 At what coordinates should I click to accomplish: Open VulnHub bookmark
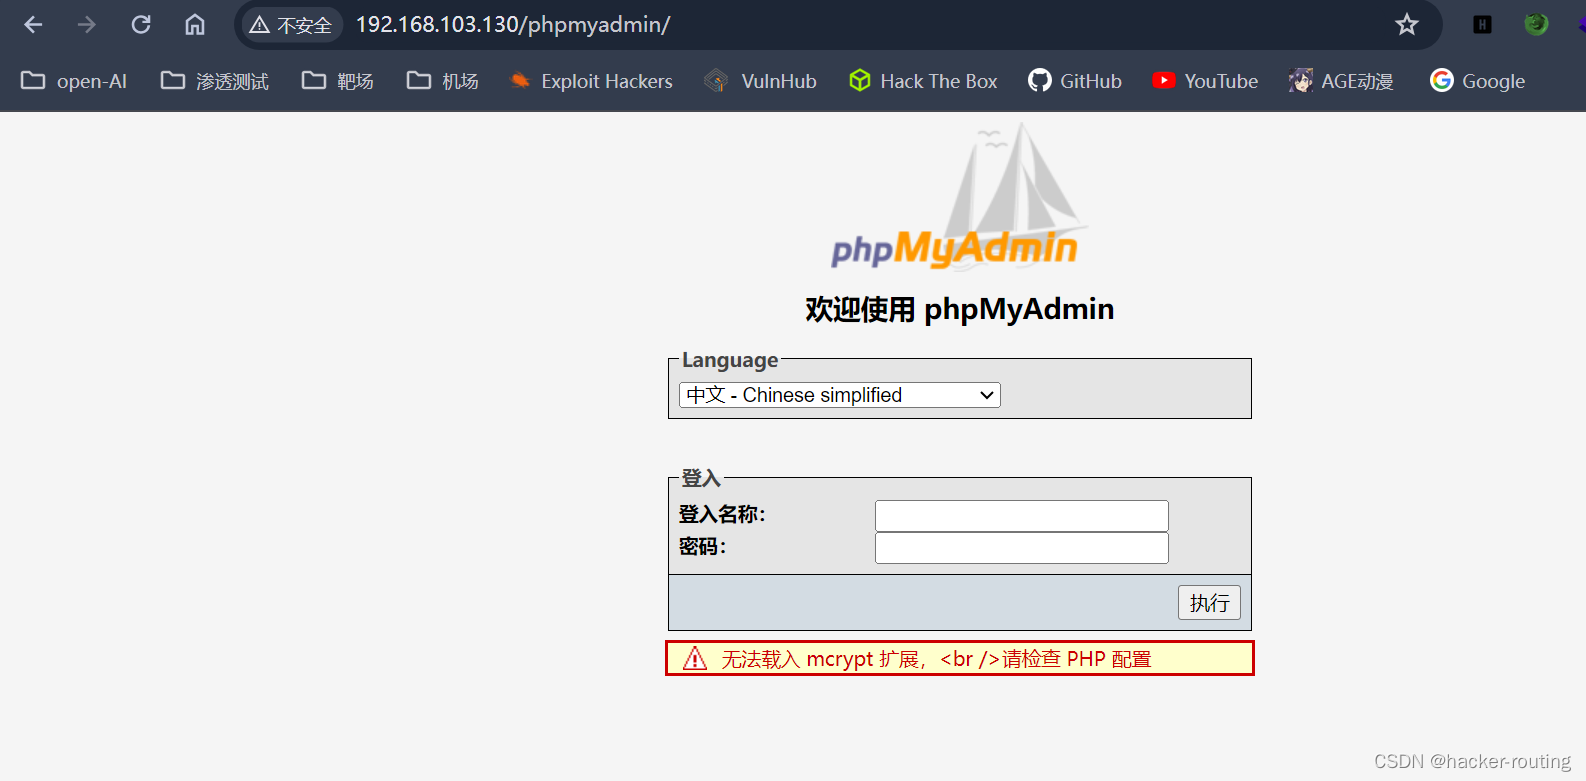click(x=760, y=81)
